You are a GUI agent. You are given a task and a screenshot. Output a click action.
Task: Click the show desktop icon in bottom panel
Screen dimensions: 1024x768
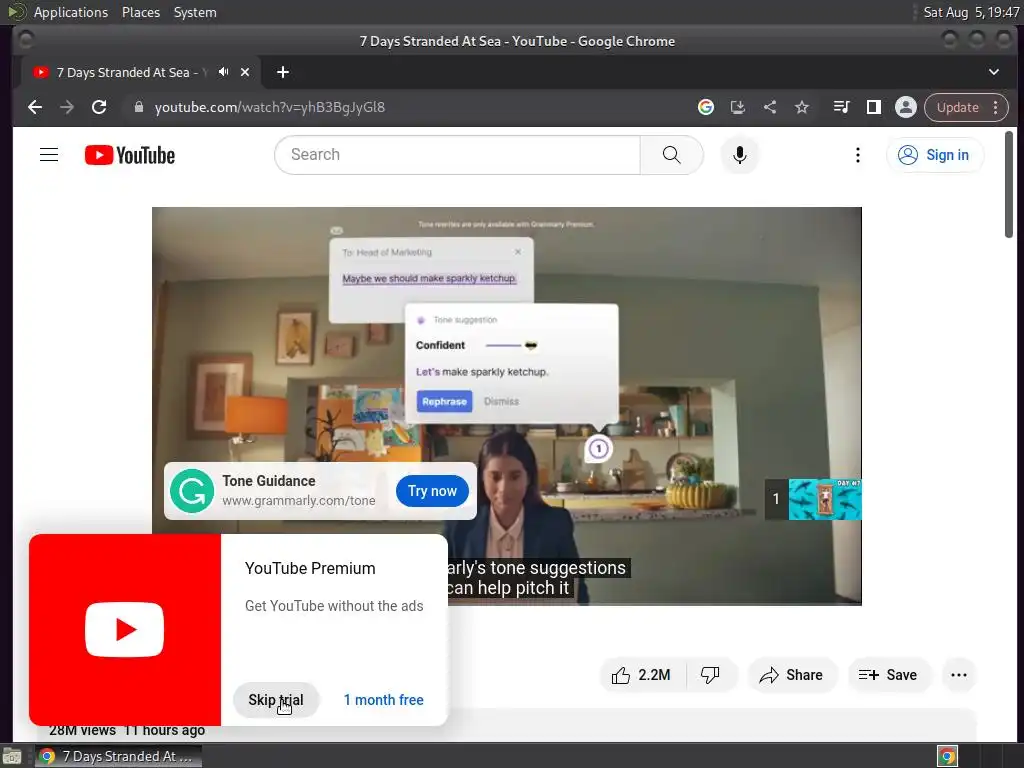12,756
